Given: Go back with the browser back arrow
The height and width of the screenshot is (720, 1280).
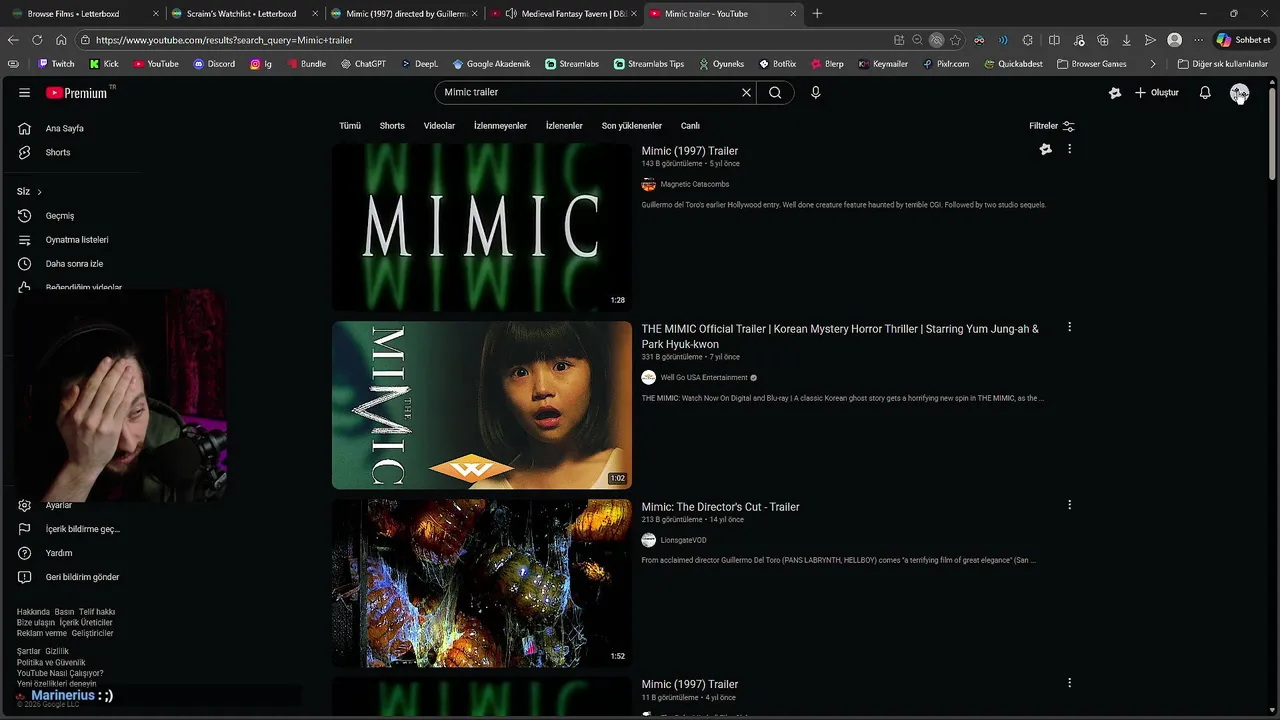Looking at the screenshot, I should pyautogui.click(x=13, y=40).
